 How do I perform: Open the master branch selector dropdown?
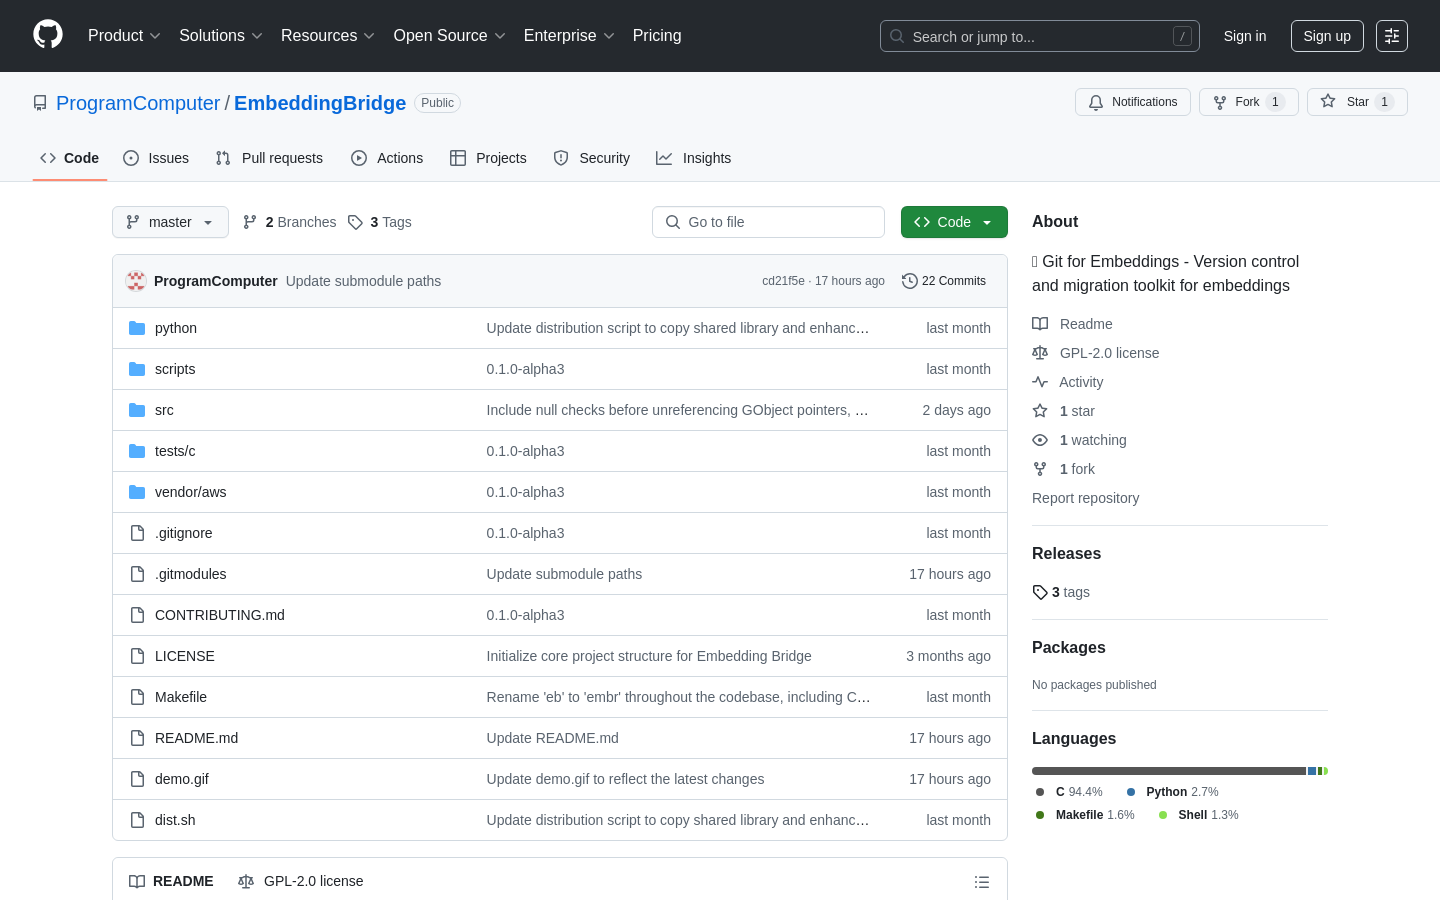pos(170,222)
